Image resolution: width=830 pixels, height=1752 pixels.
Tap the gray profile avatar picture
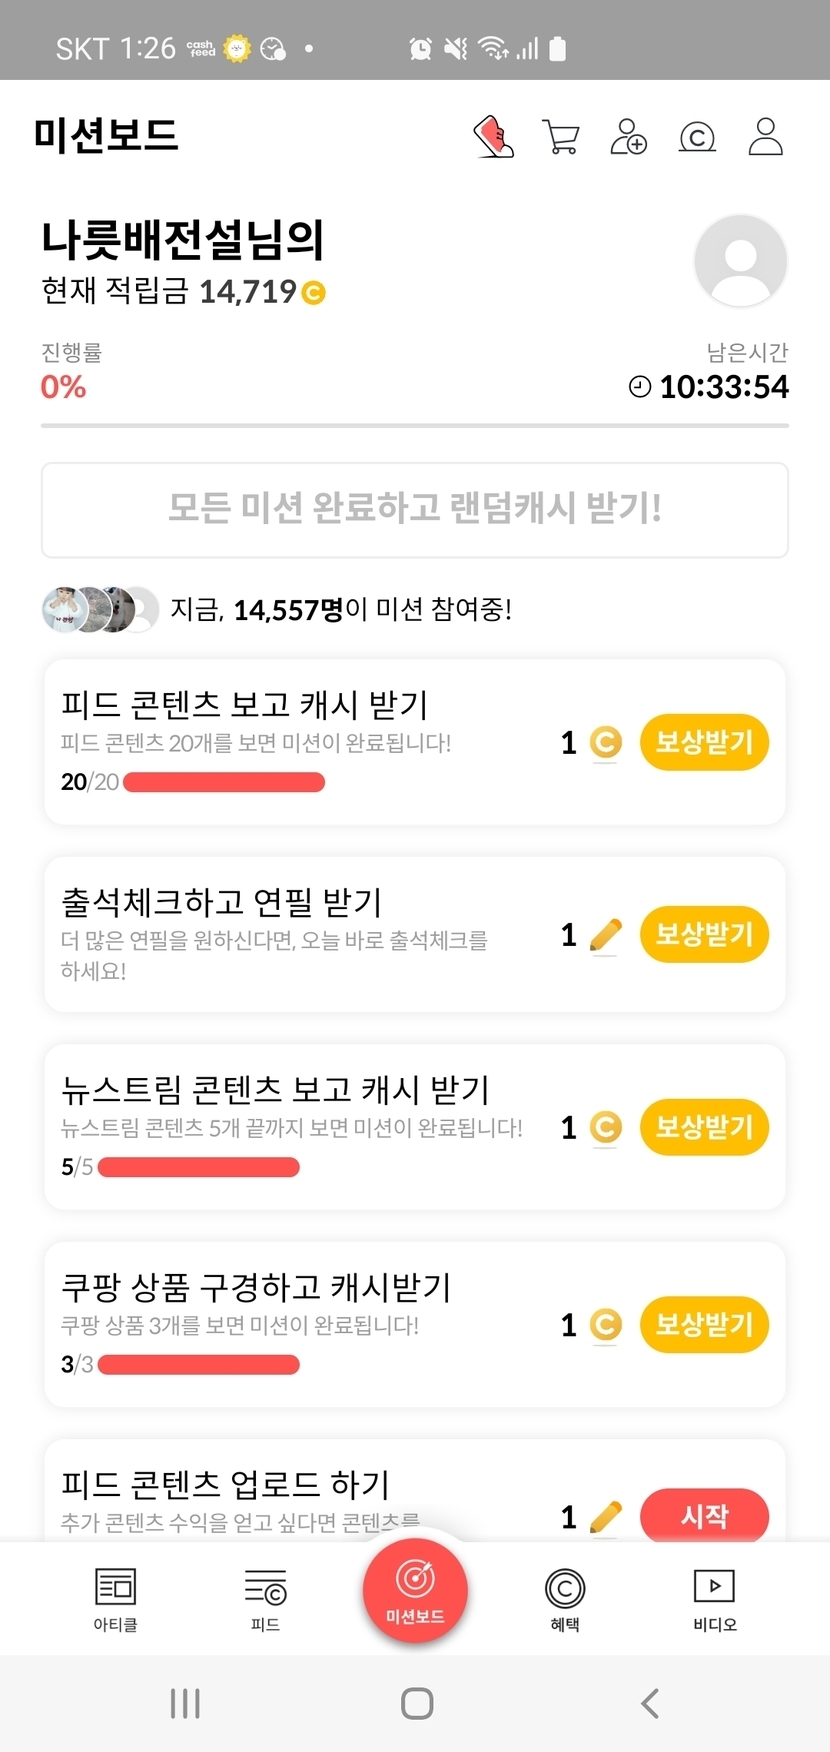740,261
